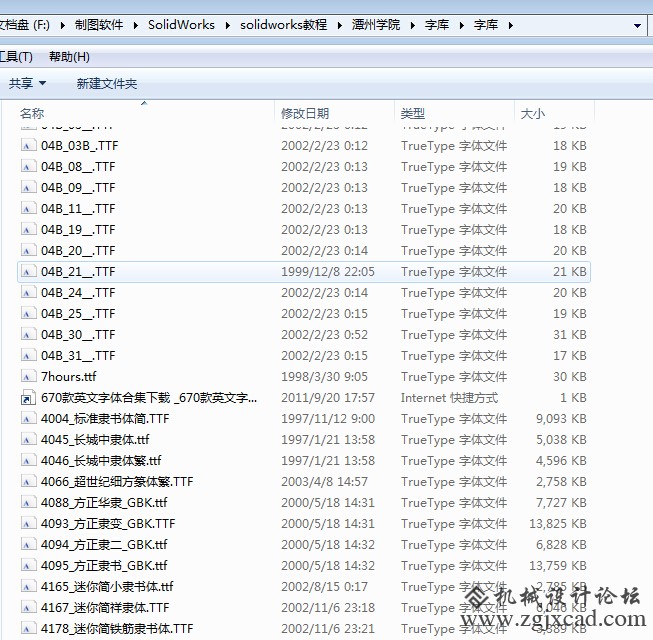This screenshot has height=640, width=653.
Task: Select the file name 04B_30__.TTF
Action: (78, 334)
